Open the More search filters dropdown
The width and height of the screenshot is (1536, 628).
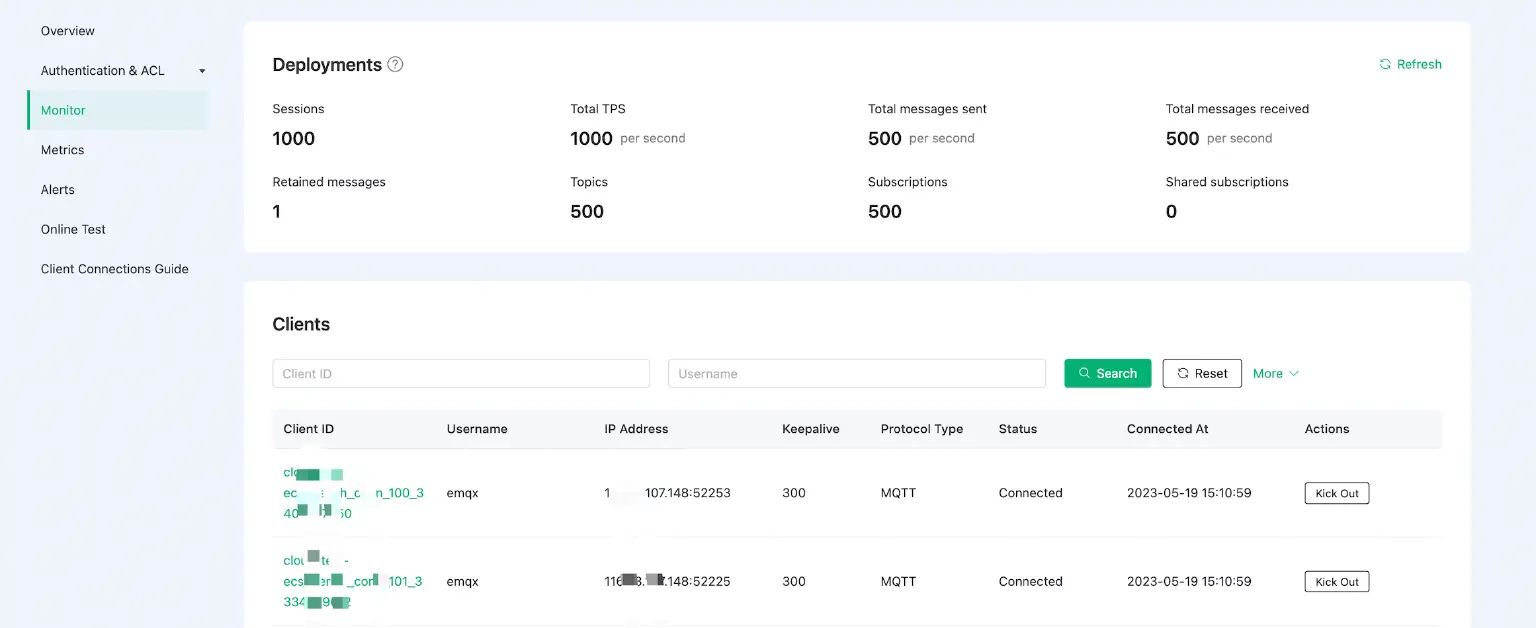[x=1276, y=372]
